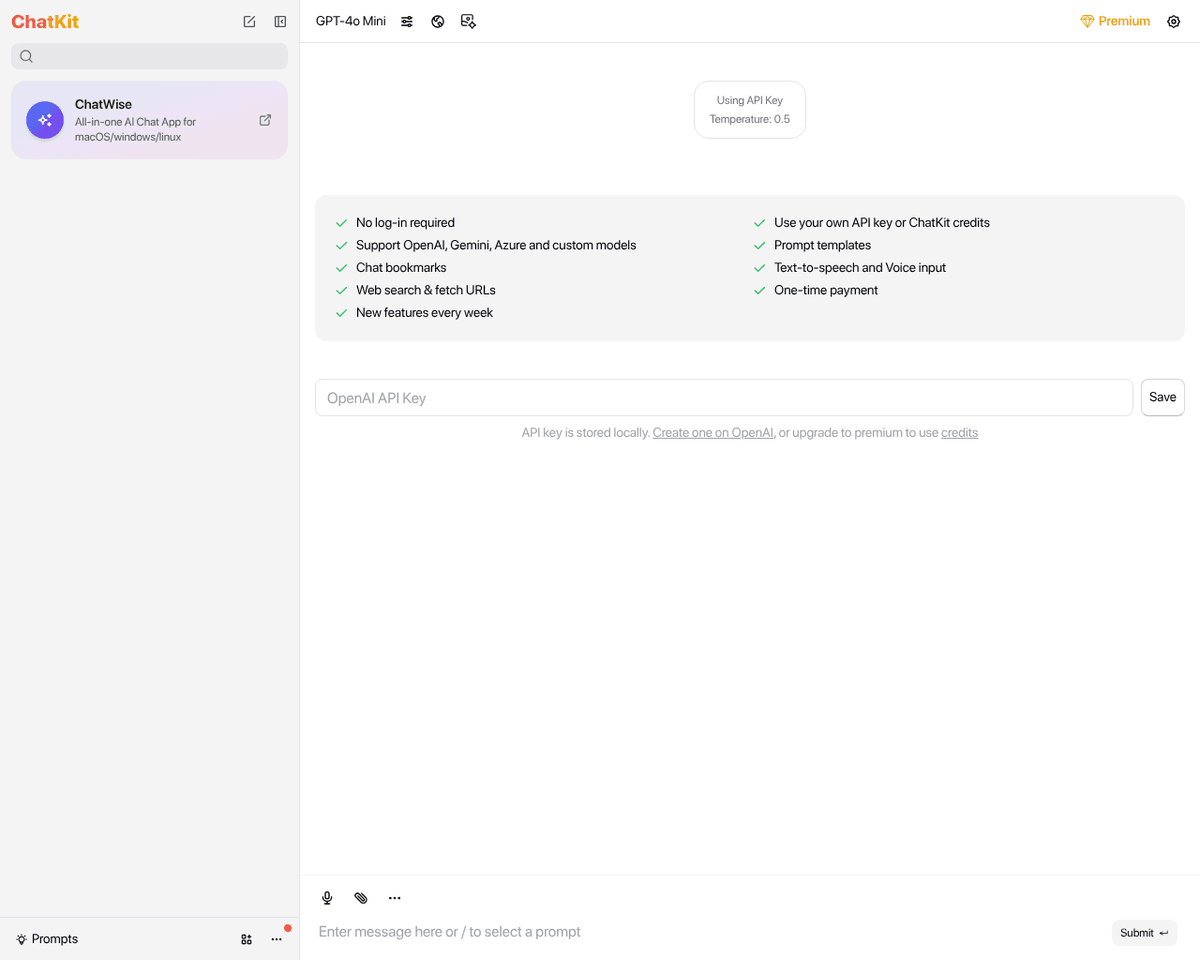Follow the credits link

(x=959, y=433)
